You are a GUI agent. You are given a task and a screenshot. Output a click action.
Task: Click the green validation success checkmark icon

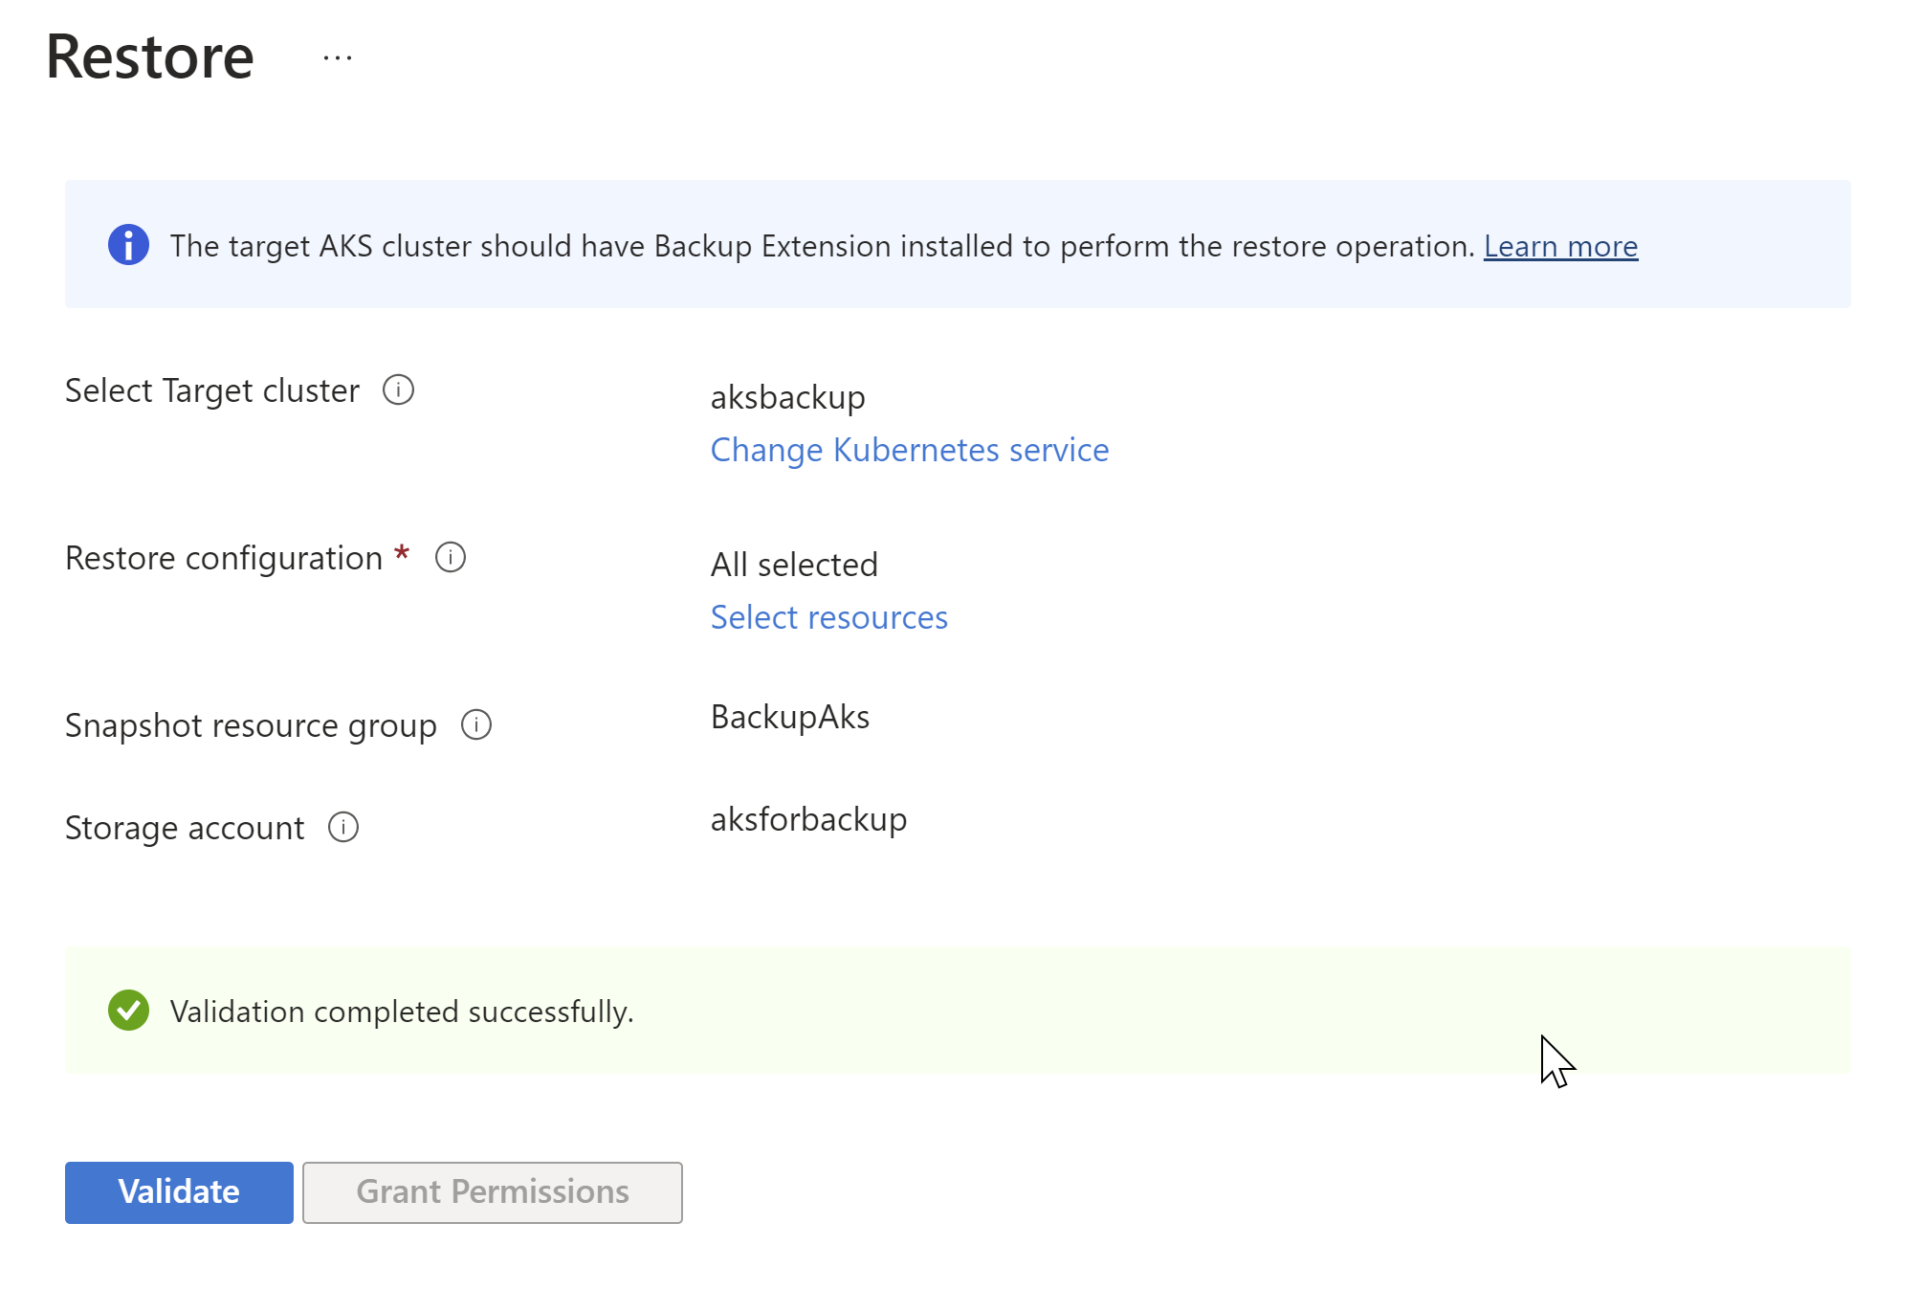coord(128,1010)
